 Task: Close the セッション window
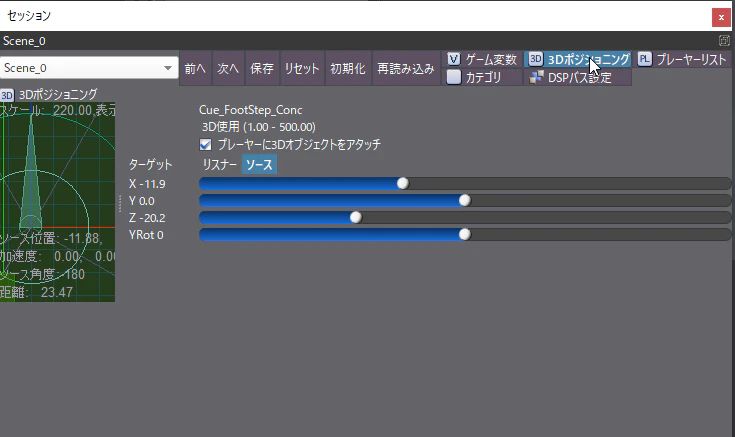[721, 18]
